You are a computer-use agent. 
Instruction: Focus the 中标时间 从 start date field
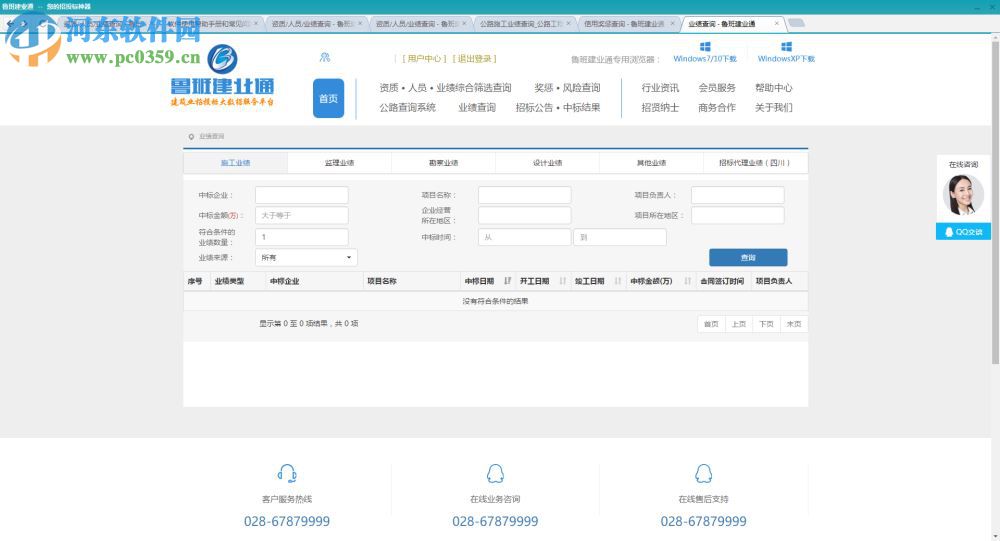524,237
